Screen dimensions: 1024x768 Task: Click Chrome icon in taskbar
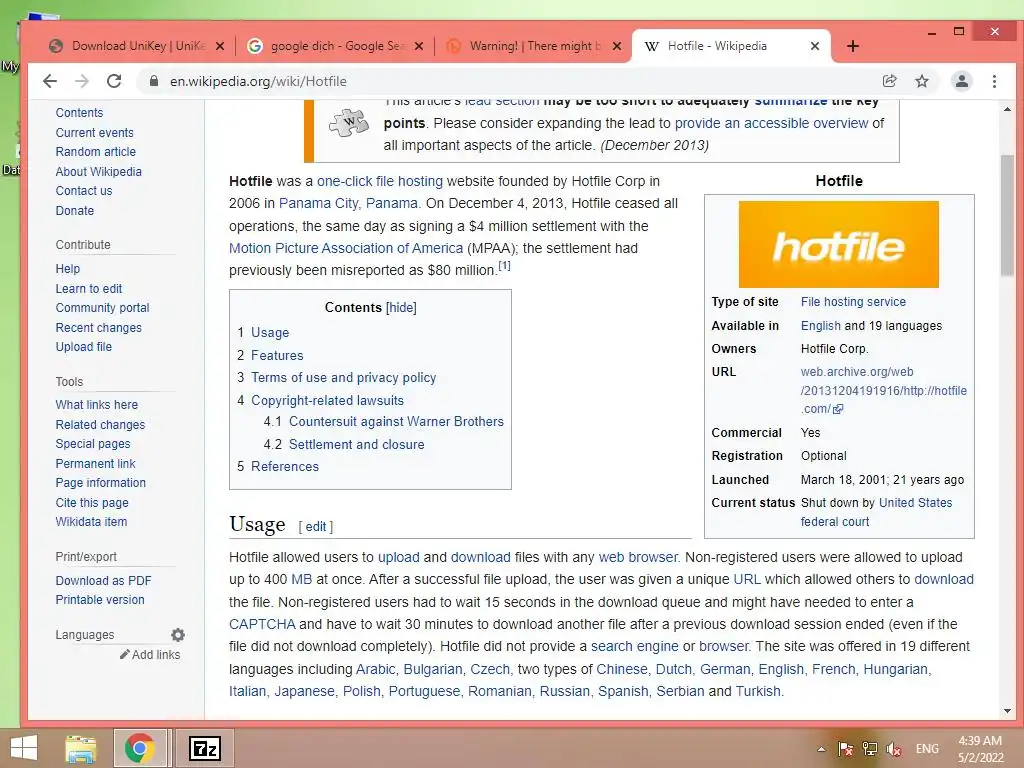140,748
